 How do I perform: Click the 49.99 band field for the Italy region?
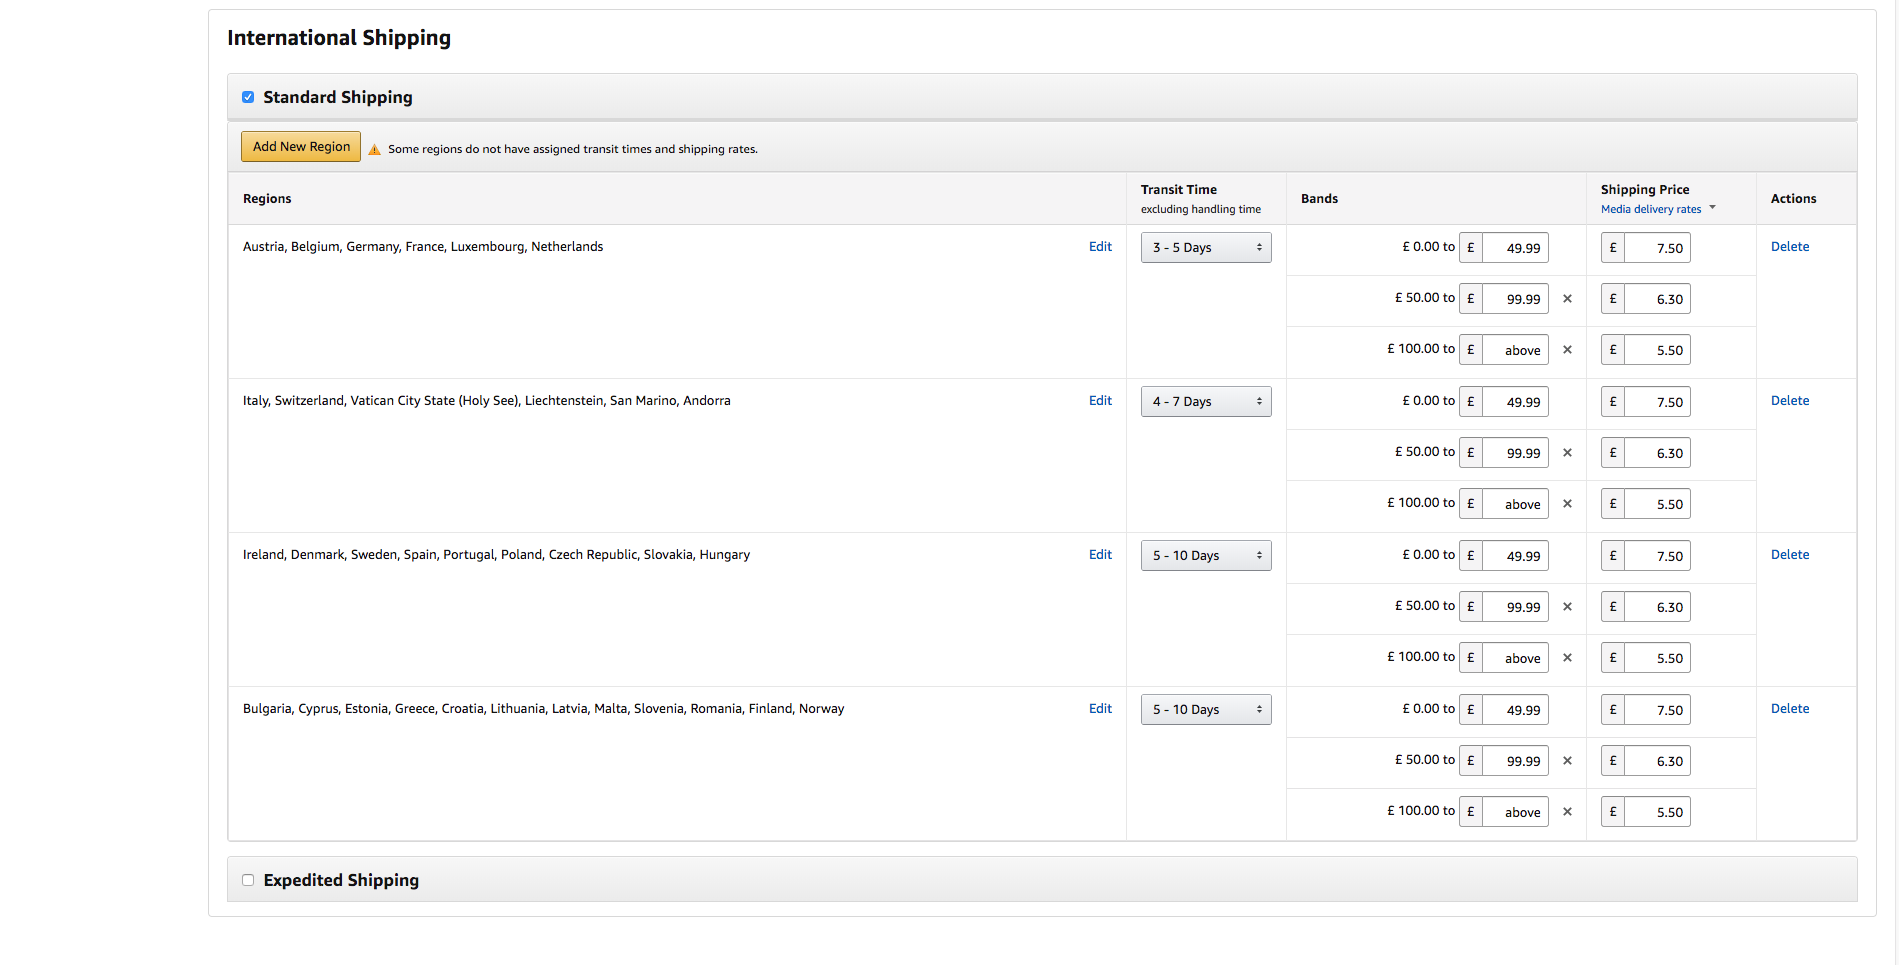(1515, 402)
